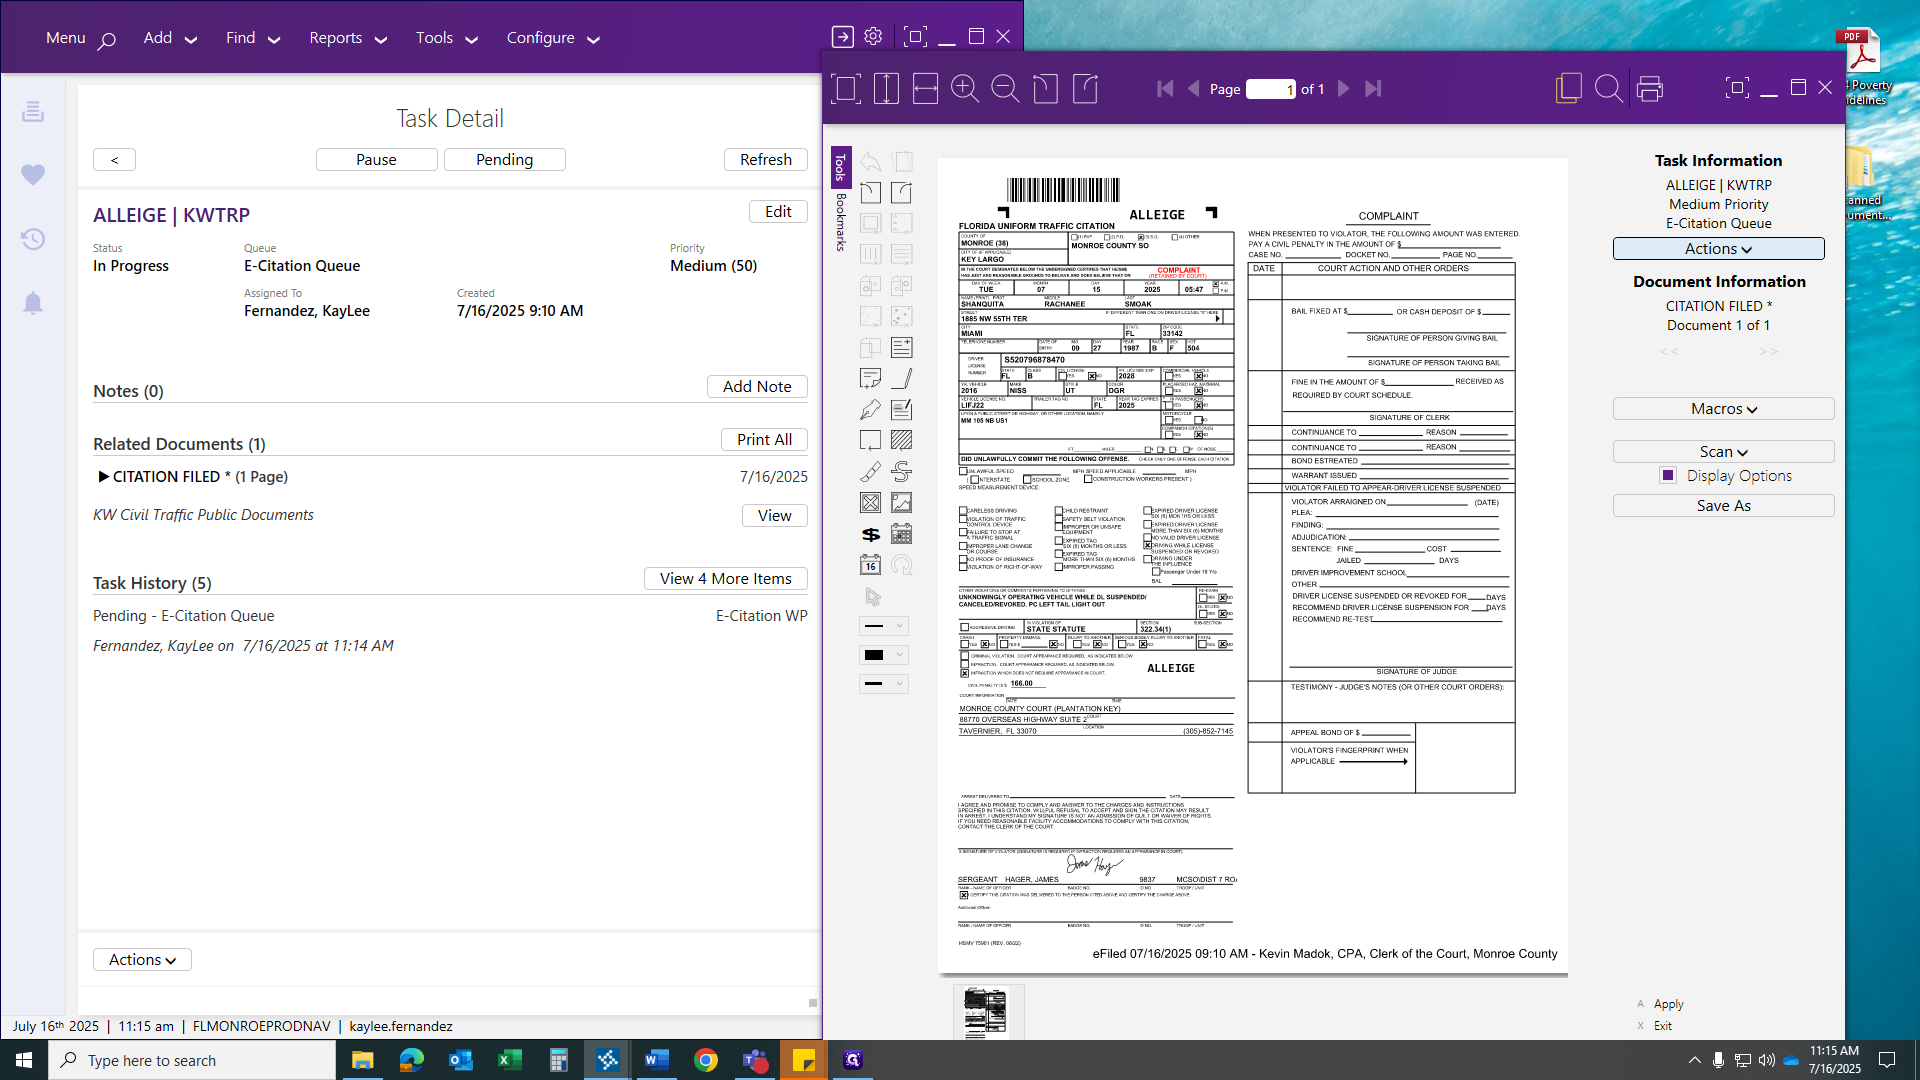Image resolution: width=1920 pixels, height=1080 pixels.
Task: Toggle the Display Options checkbox
Action: [x=1668, y=476]
